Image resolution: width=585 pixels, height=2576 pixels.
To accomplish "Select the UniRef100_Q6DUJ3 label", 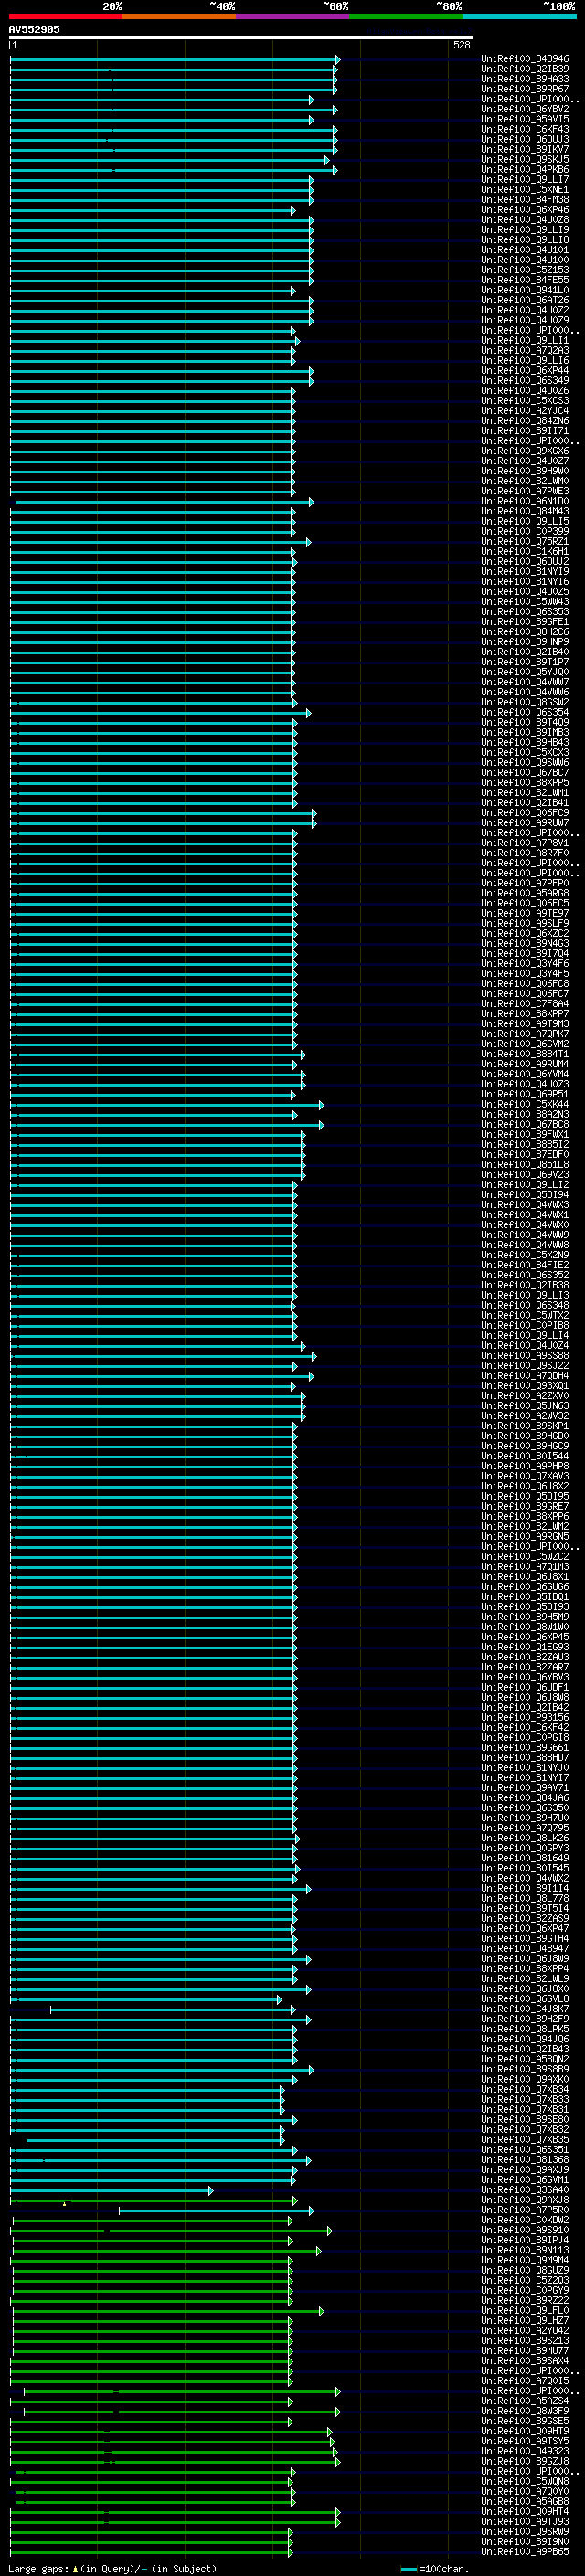I will tap(525, 139).
